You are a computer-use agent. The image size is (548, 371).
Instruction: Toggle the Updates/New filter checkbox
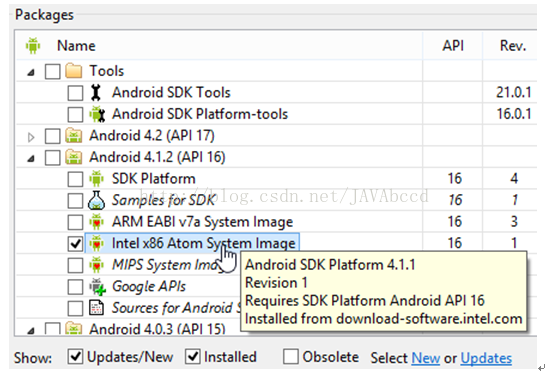pyautogui.click(x=75, y=357)
